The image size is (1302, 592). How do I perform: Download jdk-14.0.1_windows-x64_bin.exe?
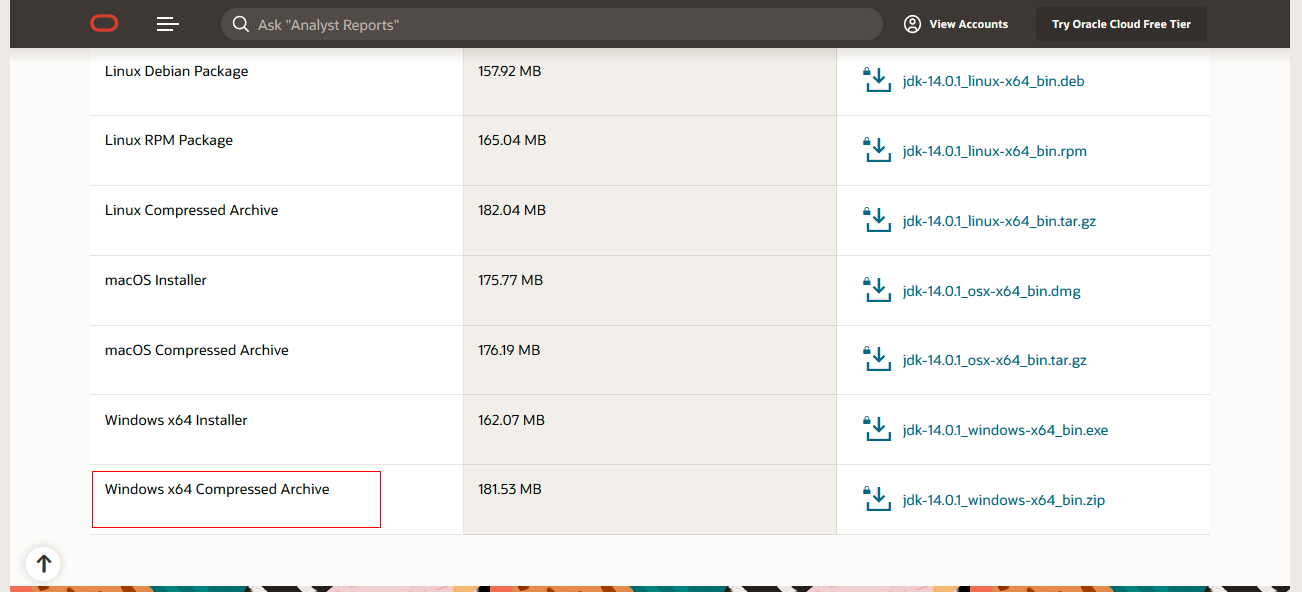[x=1005, y=430]
